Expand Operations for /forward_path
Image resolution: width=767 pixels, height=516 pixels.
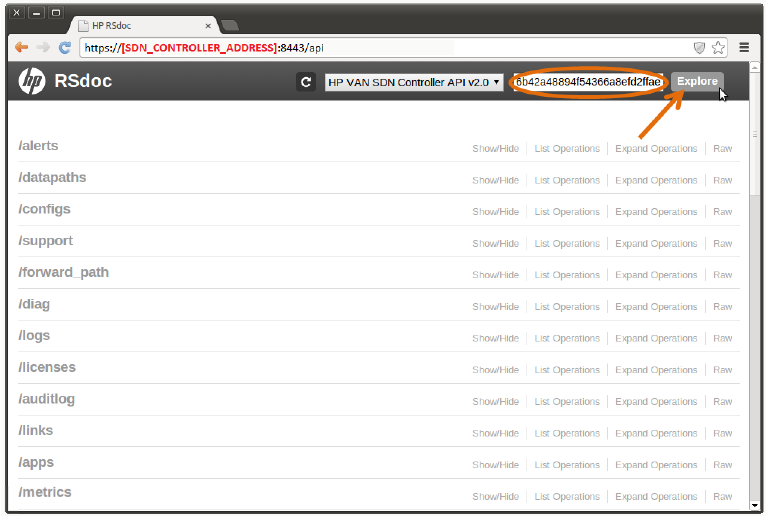click(x=656, y=275)
